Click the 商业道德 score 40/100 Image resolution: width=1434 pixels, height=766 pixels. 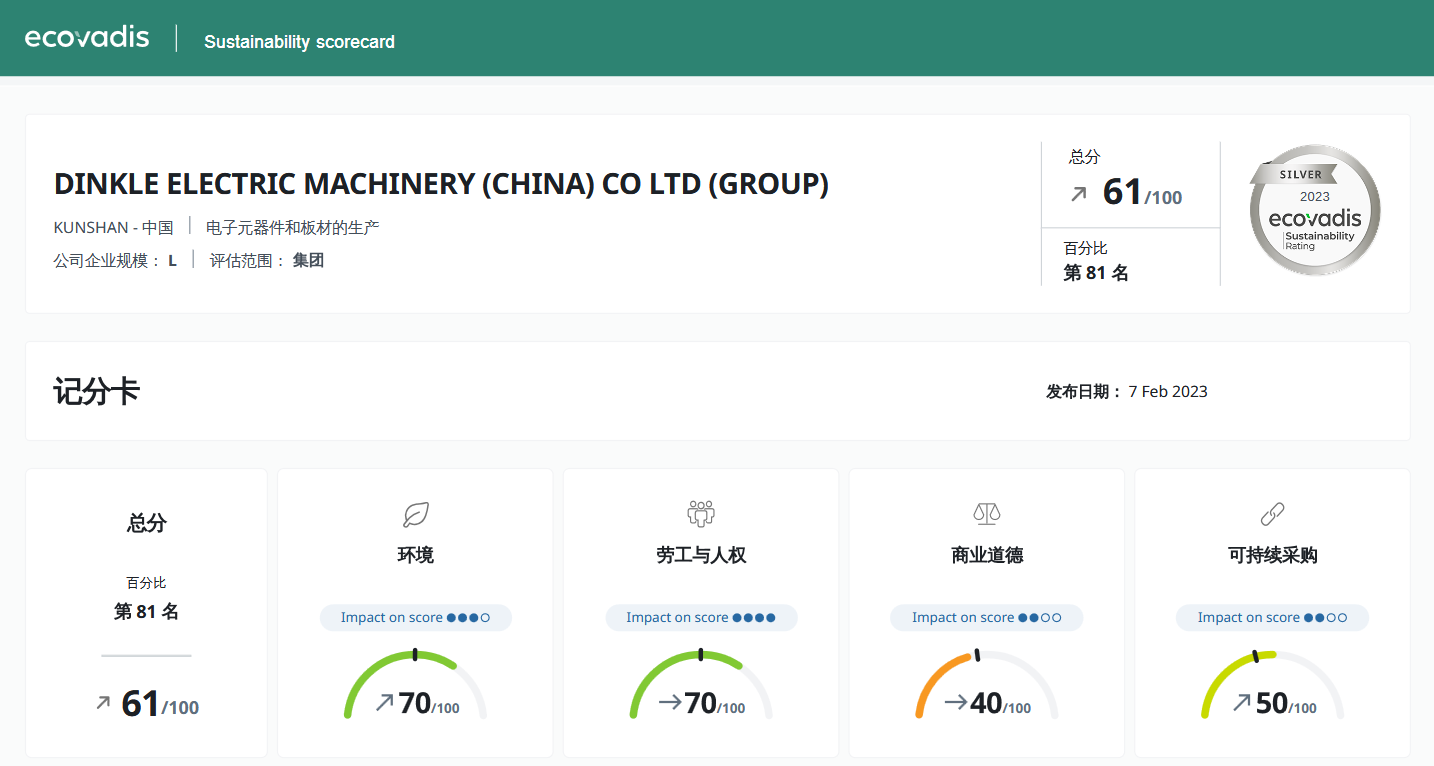pos(1001,704)
